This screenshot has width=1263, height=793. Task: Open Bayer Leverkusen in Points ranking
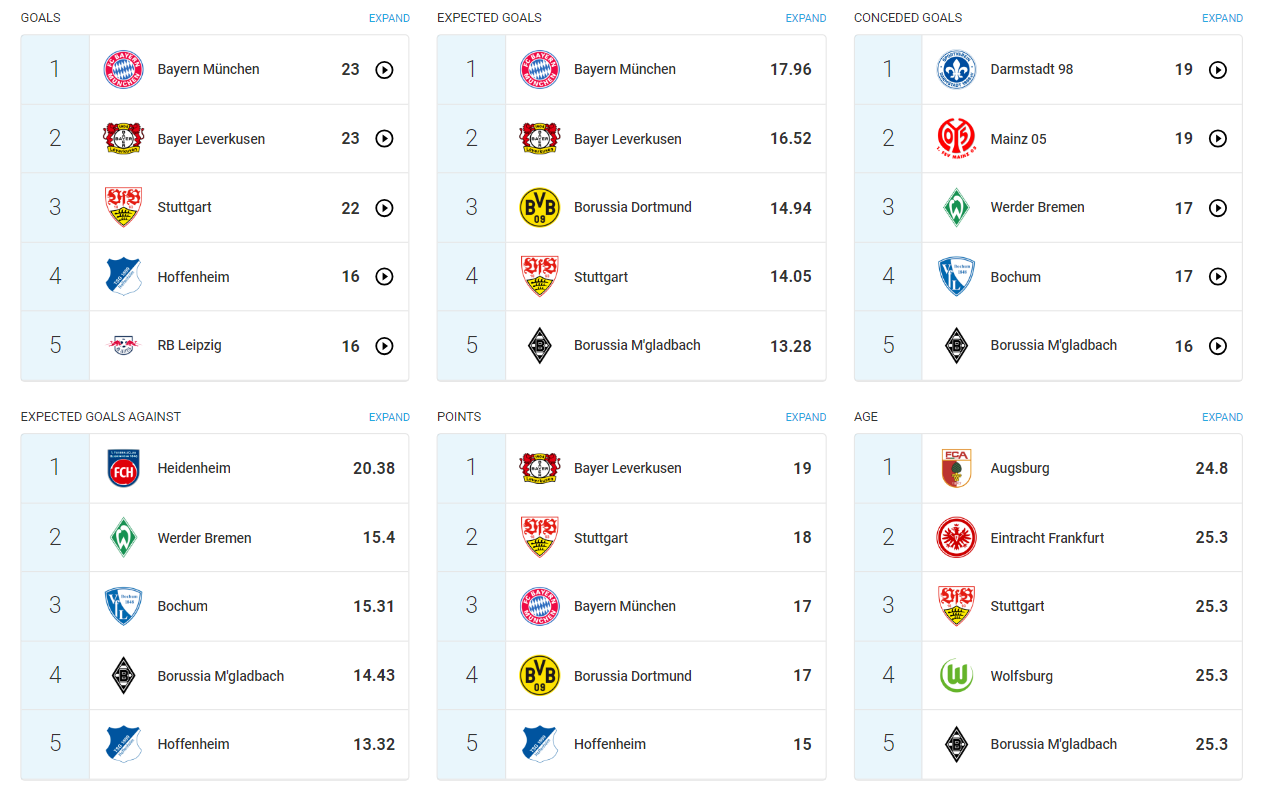click(627, 468)
